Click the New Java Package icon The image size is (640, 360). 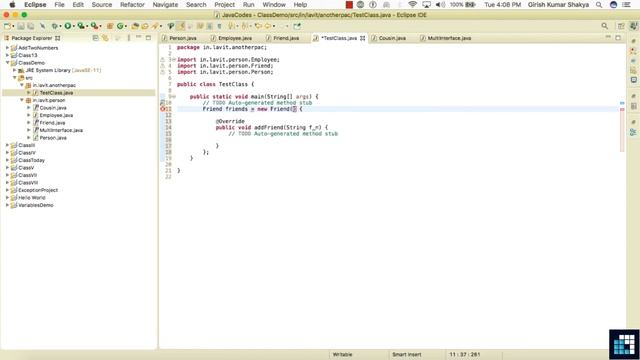(x=110, y=26)
